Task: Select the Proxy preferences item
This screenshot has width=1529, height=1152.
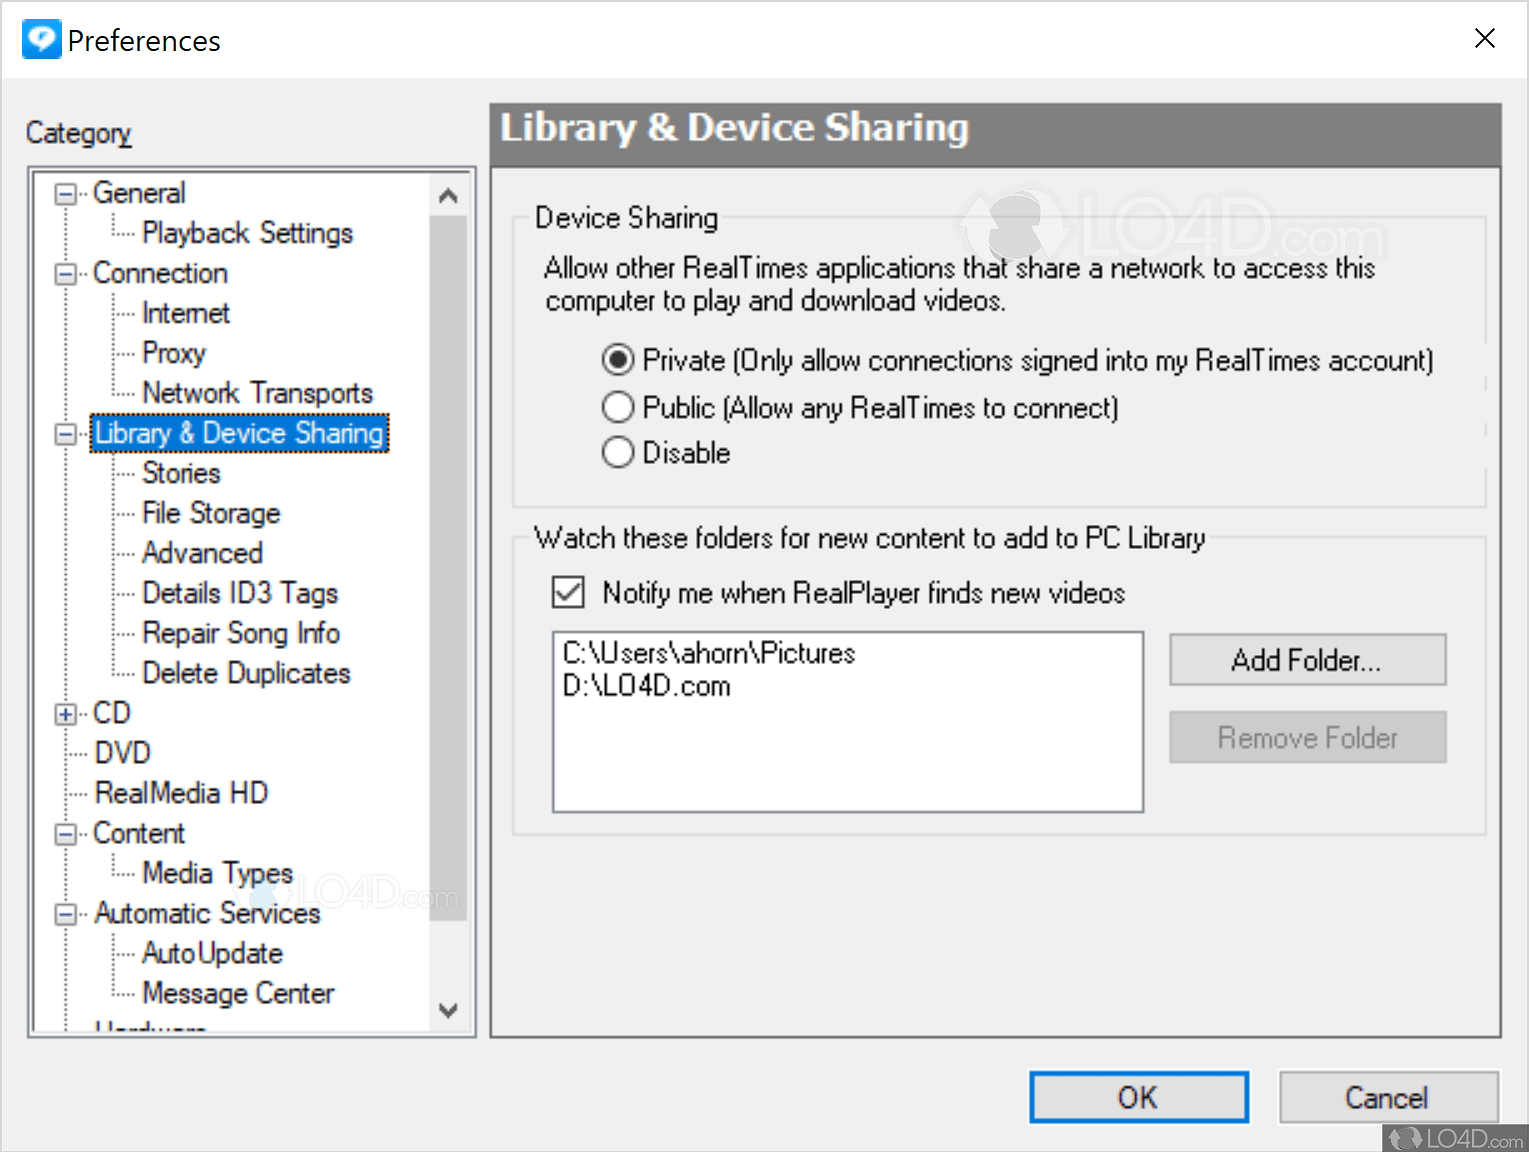Action: tap(174, 353)
